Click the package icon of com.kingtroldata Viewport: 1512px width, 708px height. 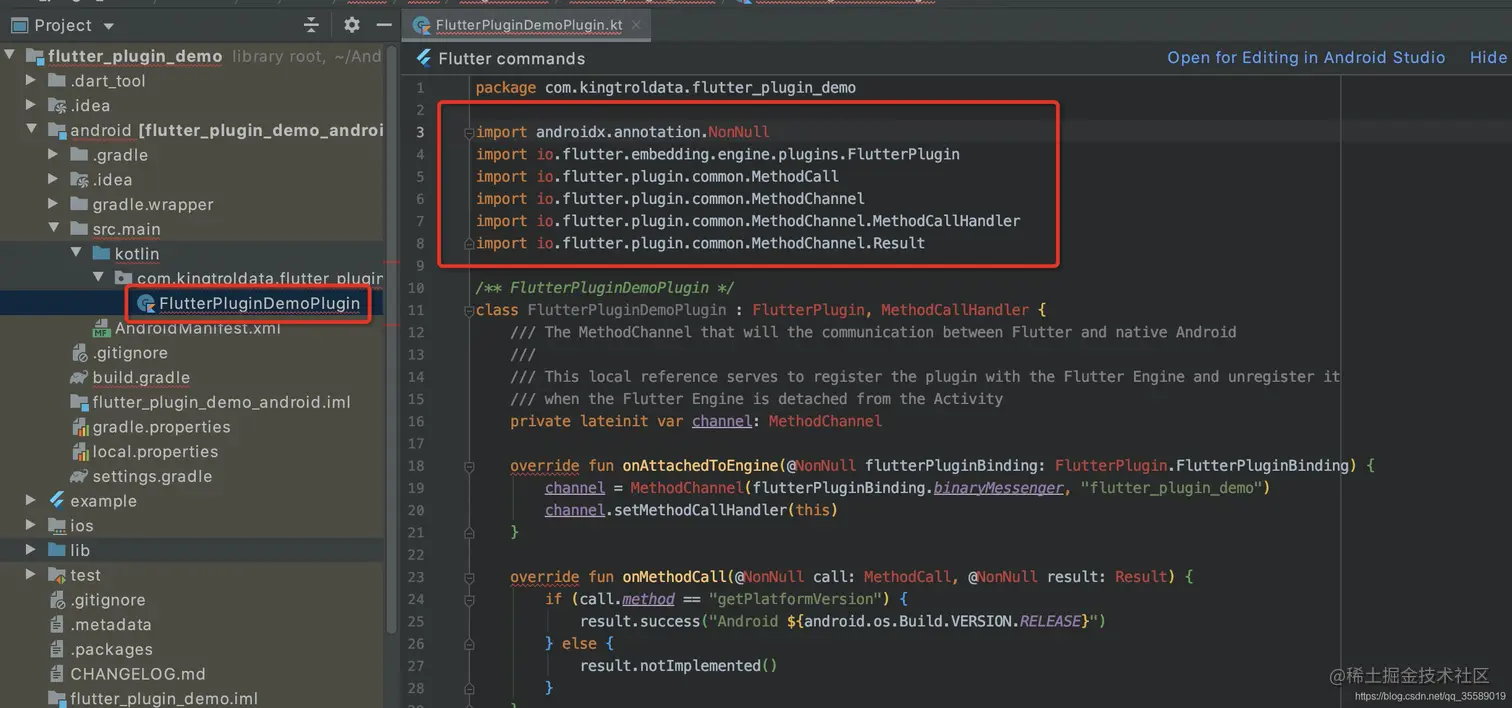123,278
